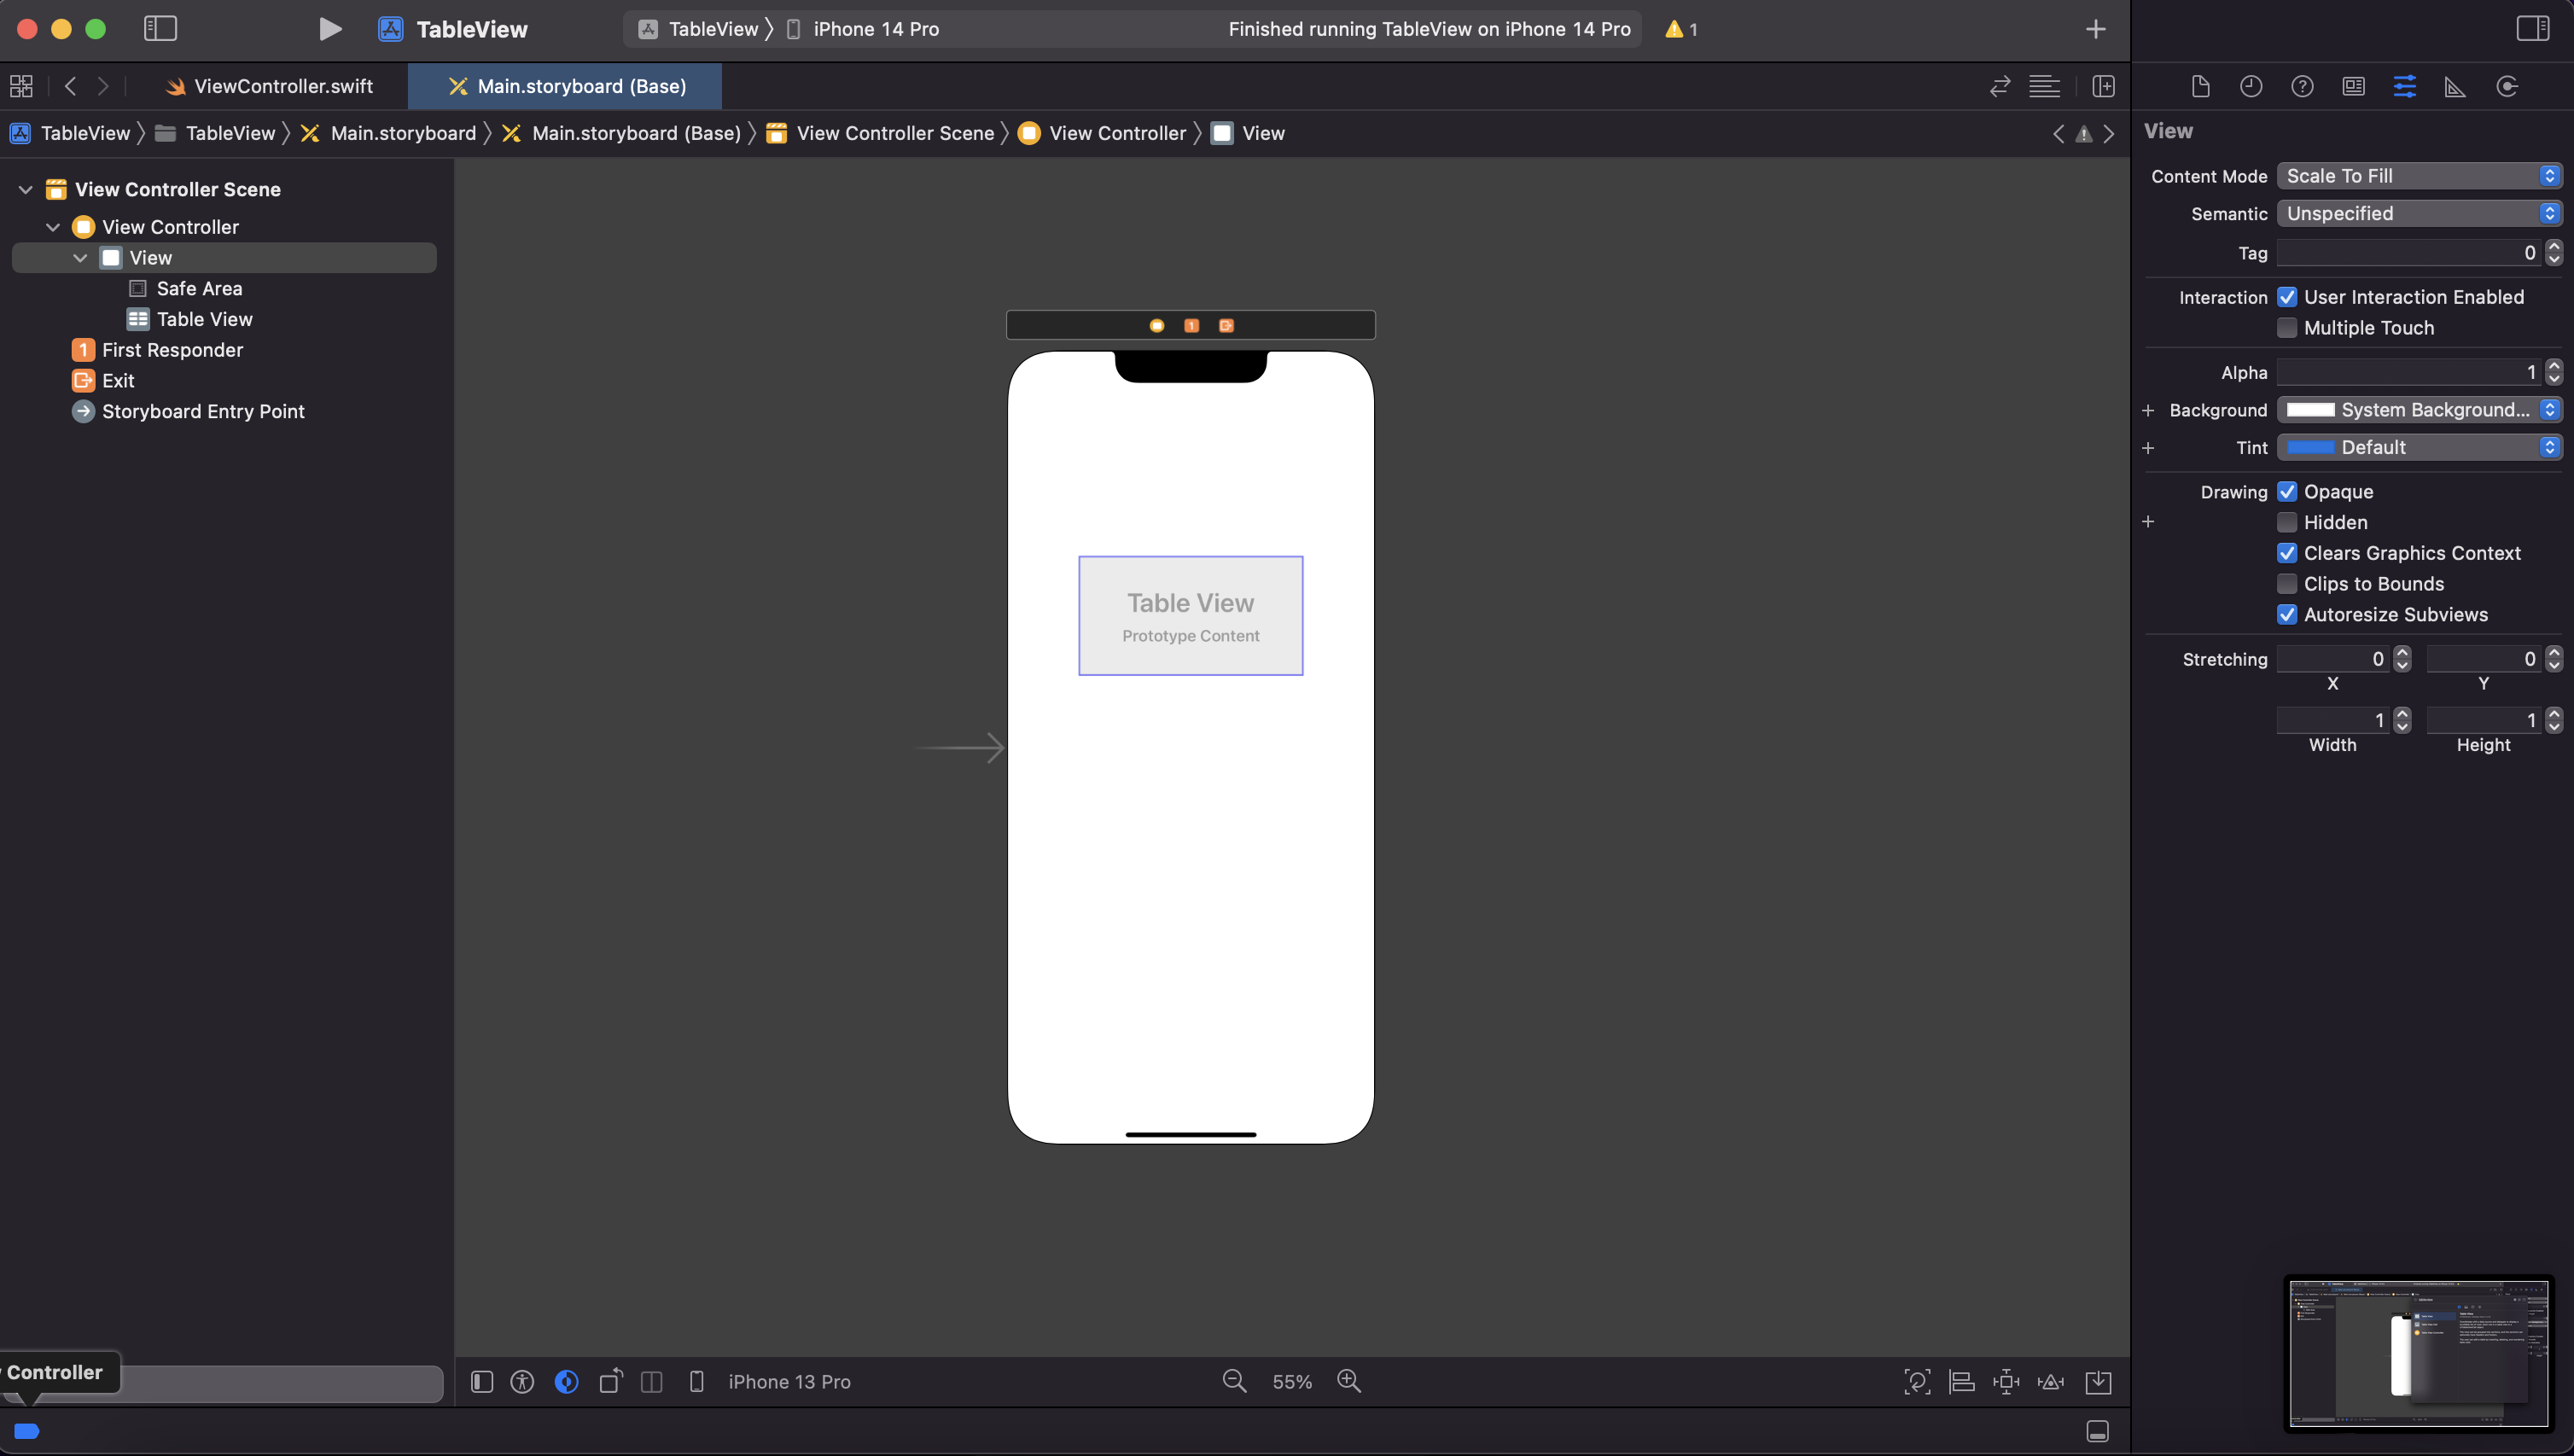Toggle the Hidden checkbox
The width and height of the screenshot is (2574, 1456).
coord(2286,522)
